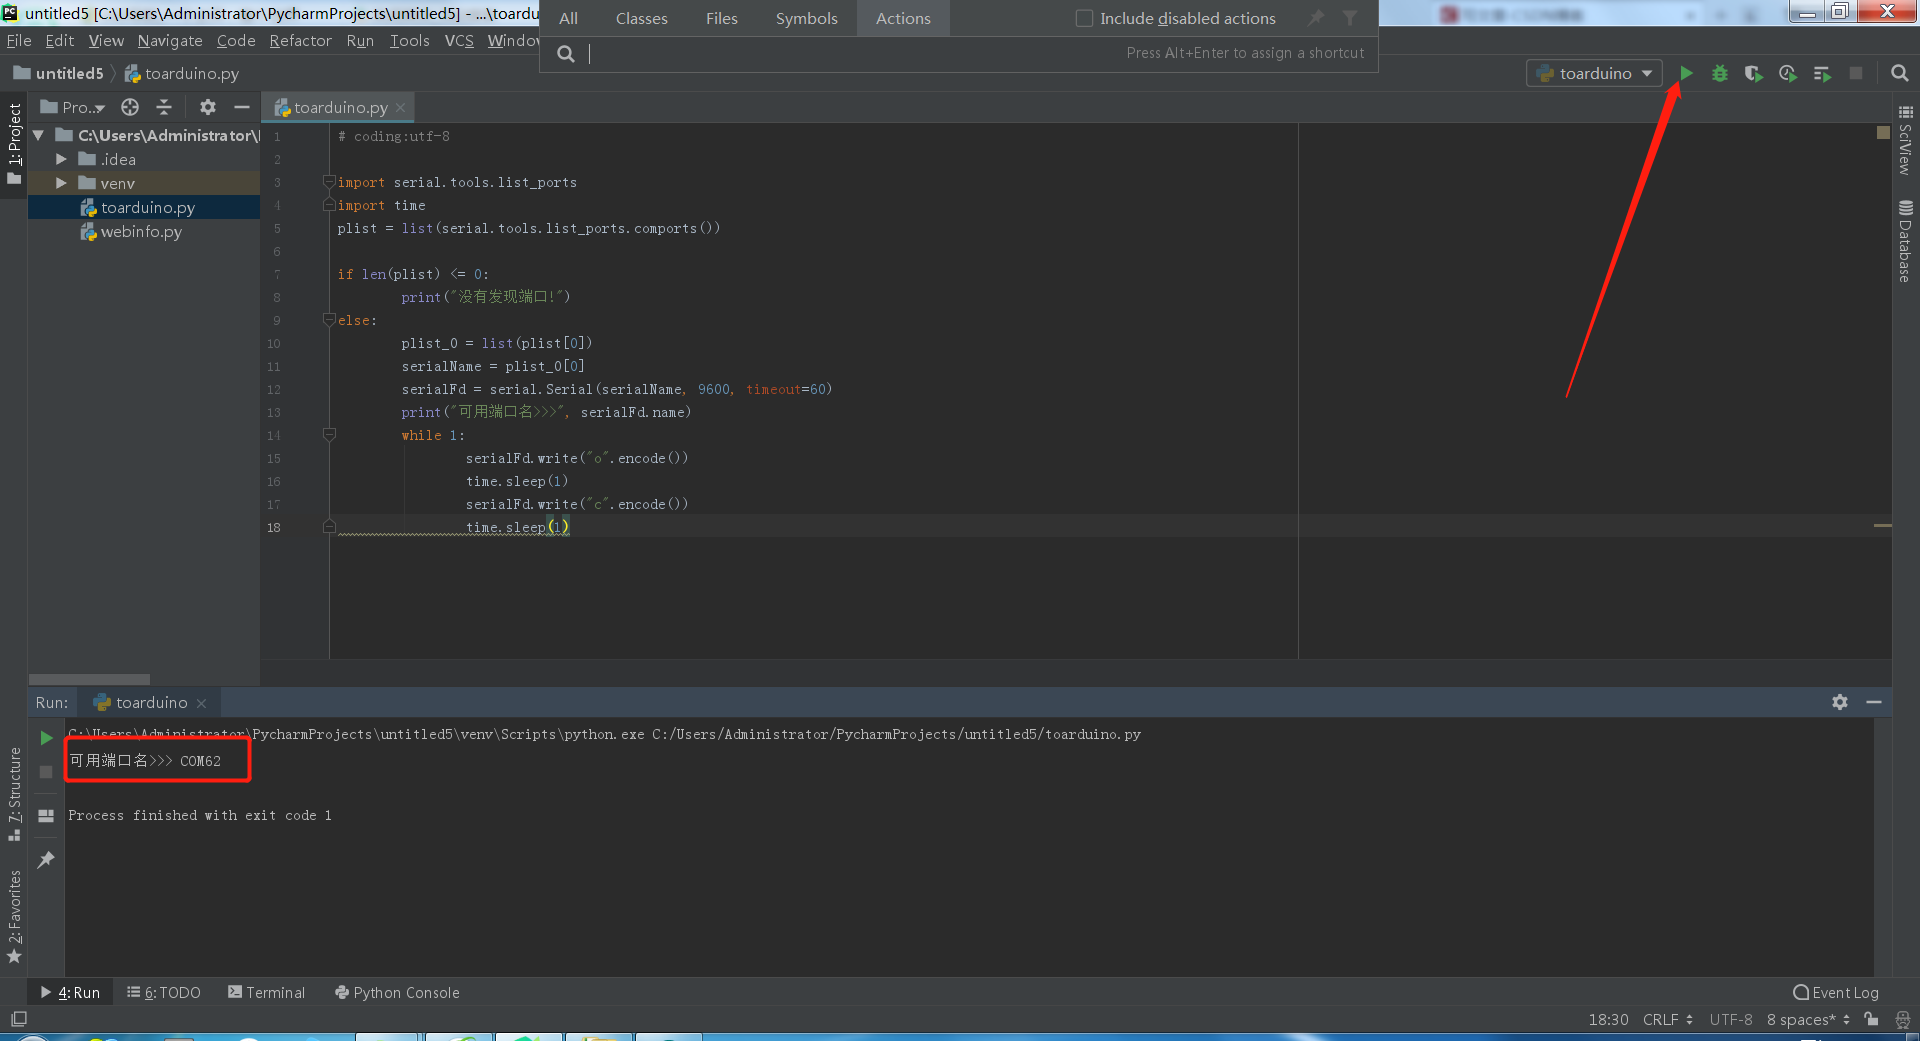This screenshot has height=1041, width=1920.
Task: Toggle tool window bars icon in status bar
Action: [x=19, y=1019]
